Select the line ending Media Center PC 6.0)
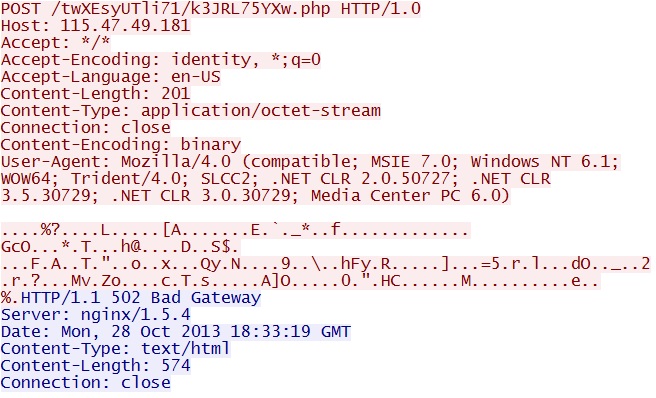The image size is (656, 398). (x=255, y=196)
